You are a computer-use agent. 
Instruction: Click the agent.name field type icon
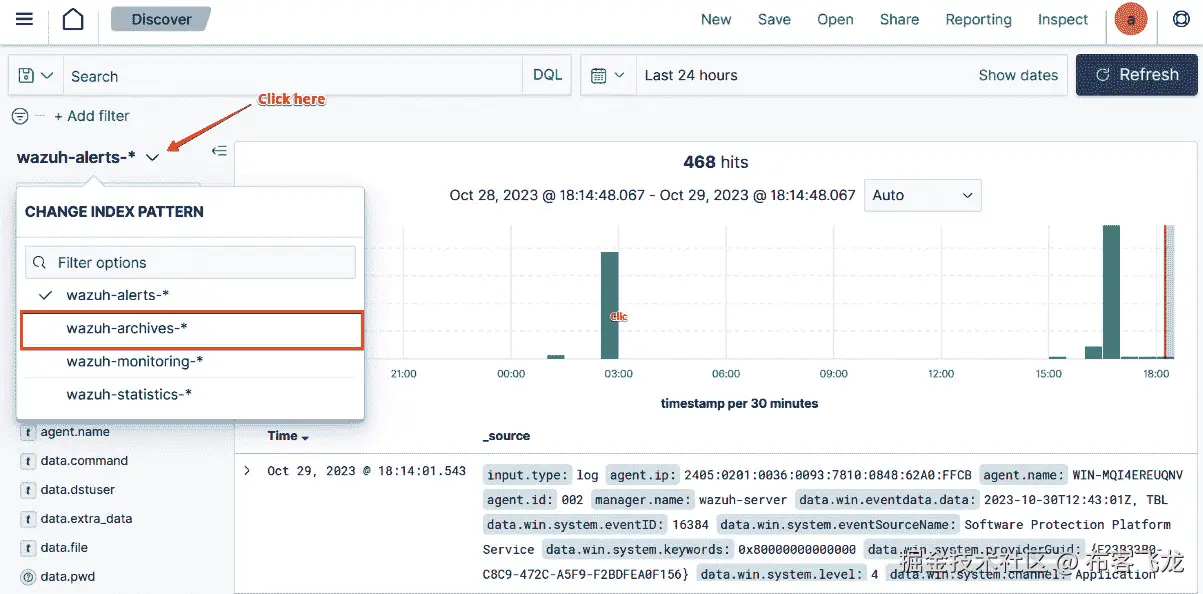click(28, 433)
